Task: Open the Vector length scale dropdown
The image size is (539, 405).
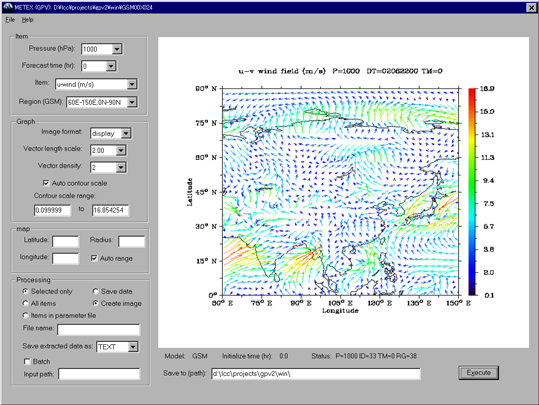Action: click(121, 151)
